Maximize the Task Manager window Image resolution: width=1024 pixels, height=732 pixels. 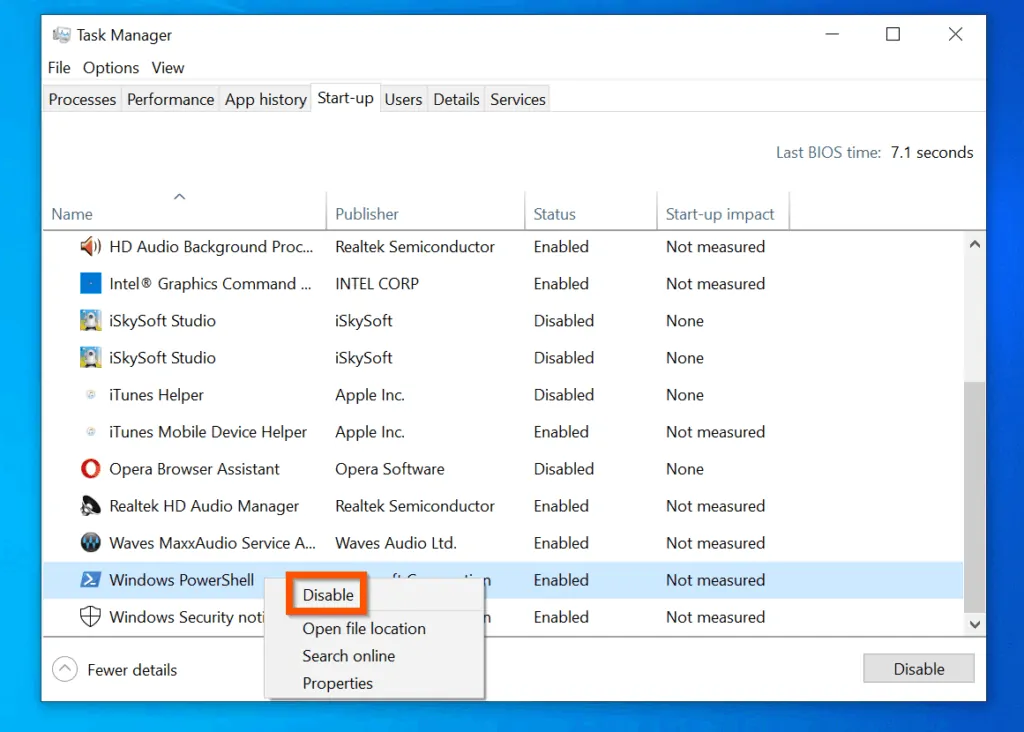pos(893,34)
